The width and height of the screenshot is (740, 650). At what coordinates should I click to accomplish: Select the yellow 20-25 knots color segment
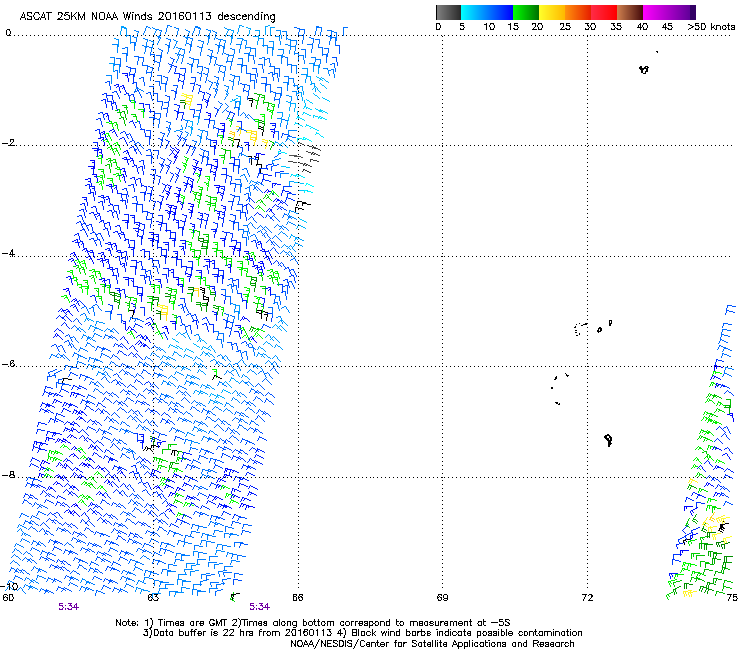(x=552, y=12)
